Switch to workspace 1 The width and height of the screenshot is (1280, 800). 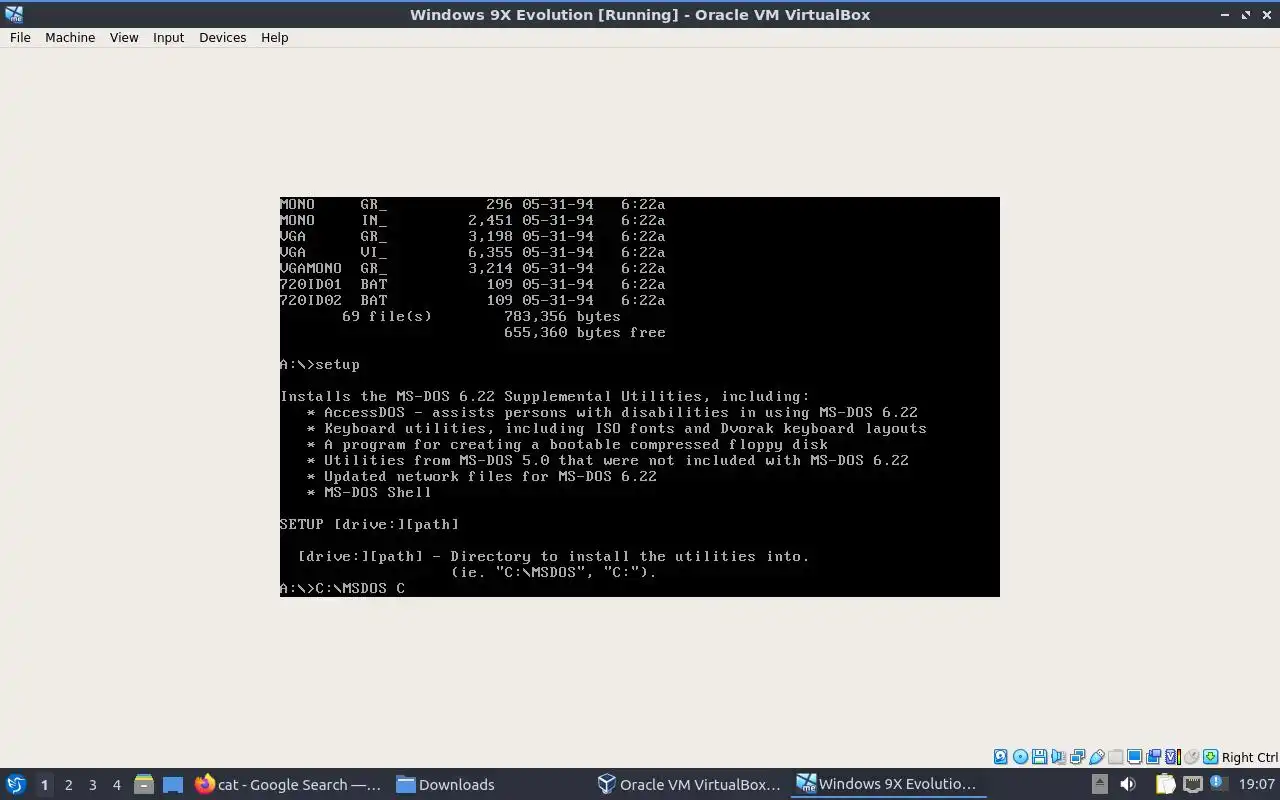[44, 784]
